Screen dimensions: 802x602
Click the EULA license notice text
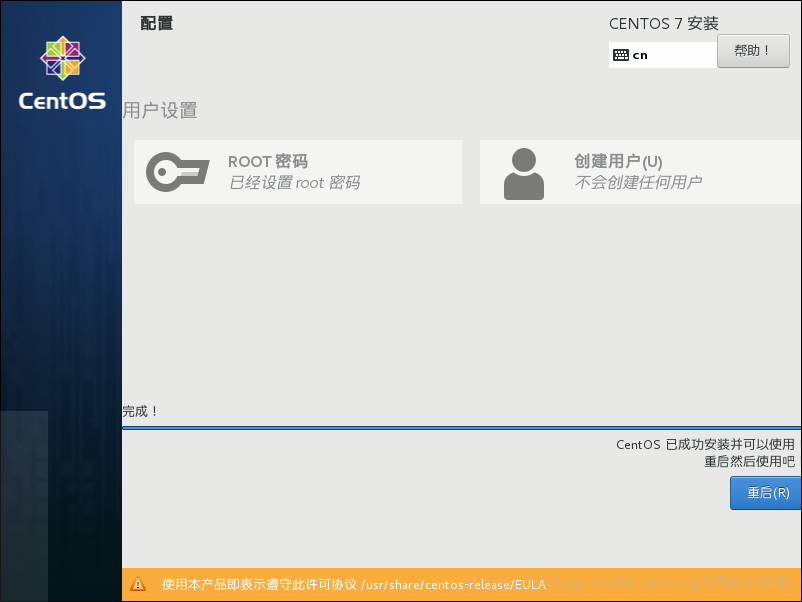pyautogui.click(x=353, y=584)
